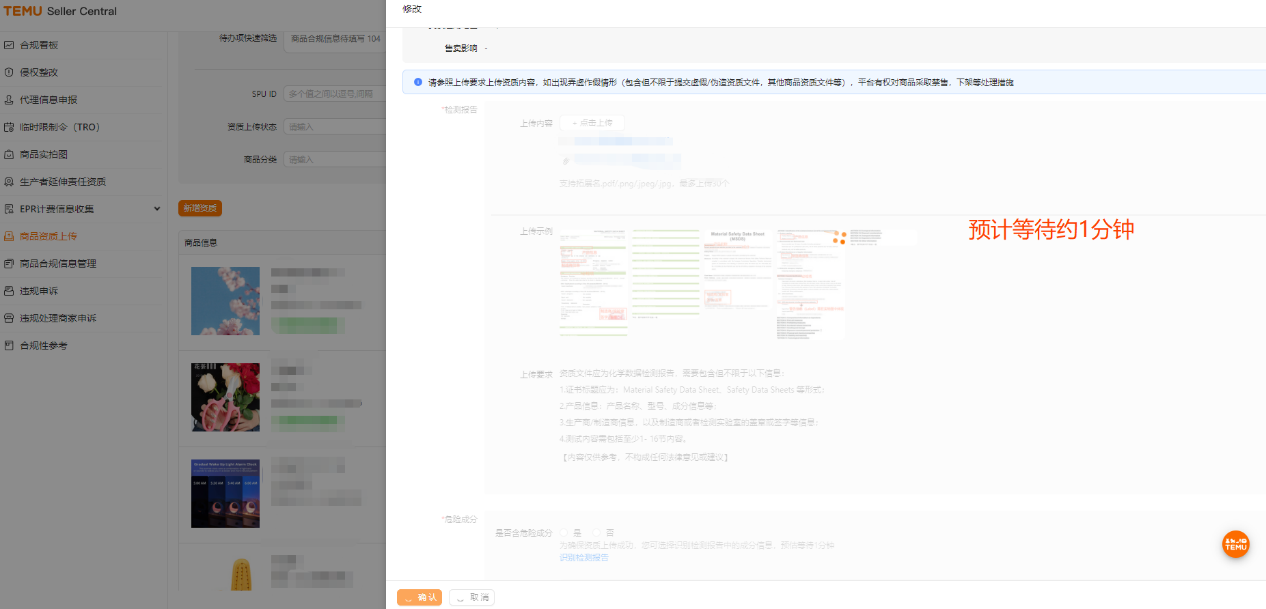The width and height of the screenshot is (1266, 609).
Task: Open the 商品分类 dropdown
Action: coord(334,159)
